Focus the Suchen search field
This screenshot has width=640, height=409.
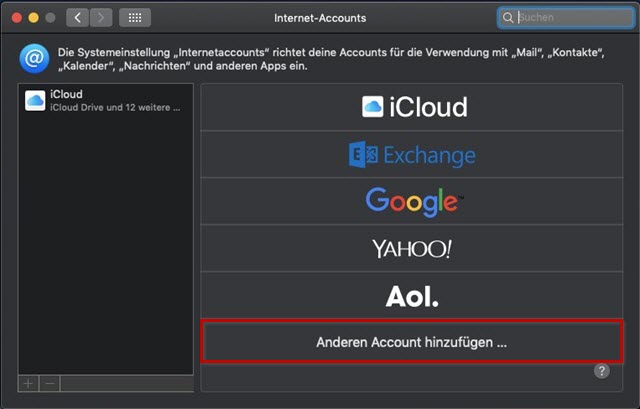pyautogui.click(x=566, y=18)
